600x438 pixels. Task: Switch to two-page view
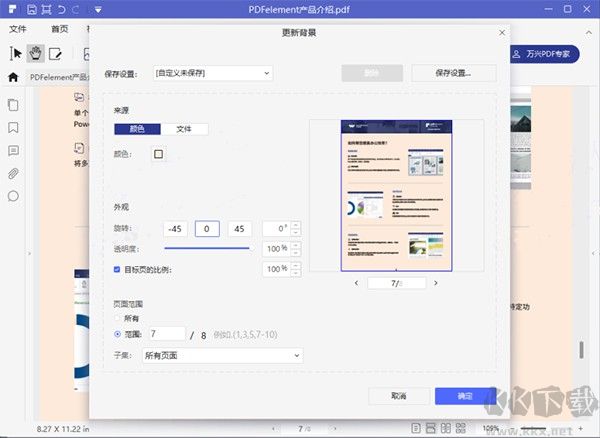coord(446,428)
